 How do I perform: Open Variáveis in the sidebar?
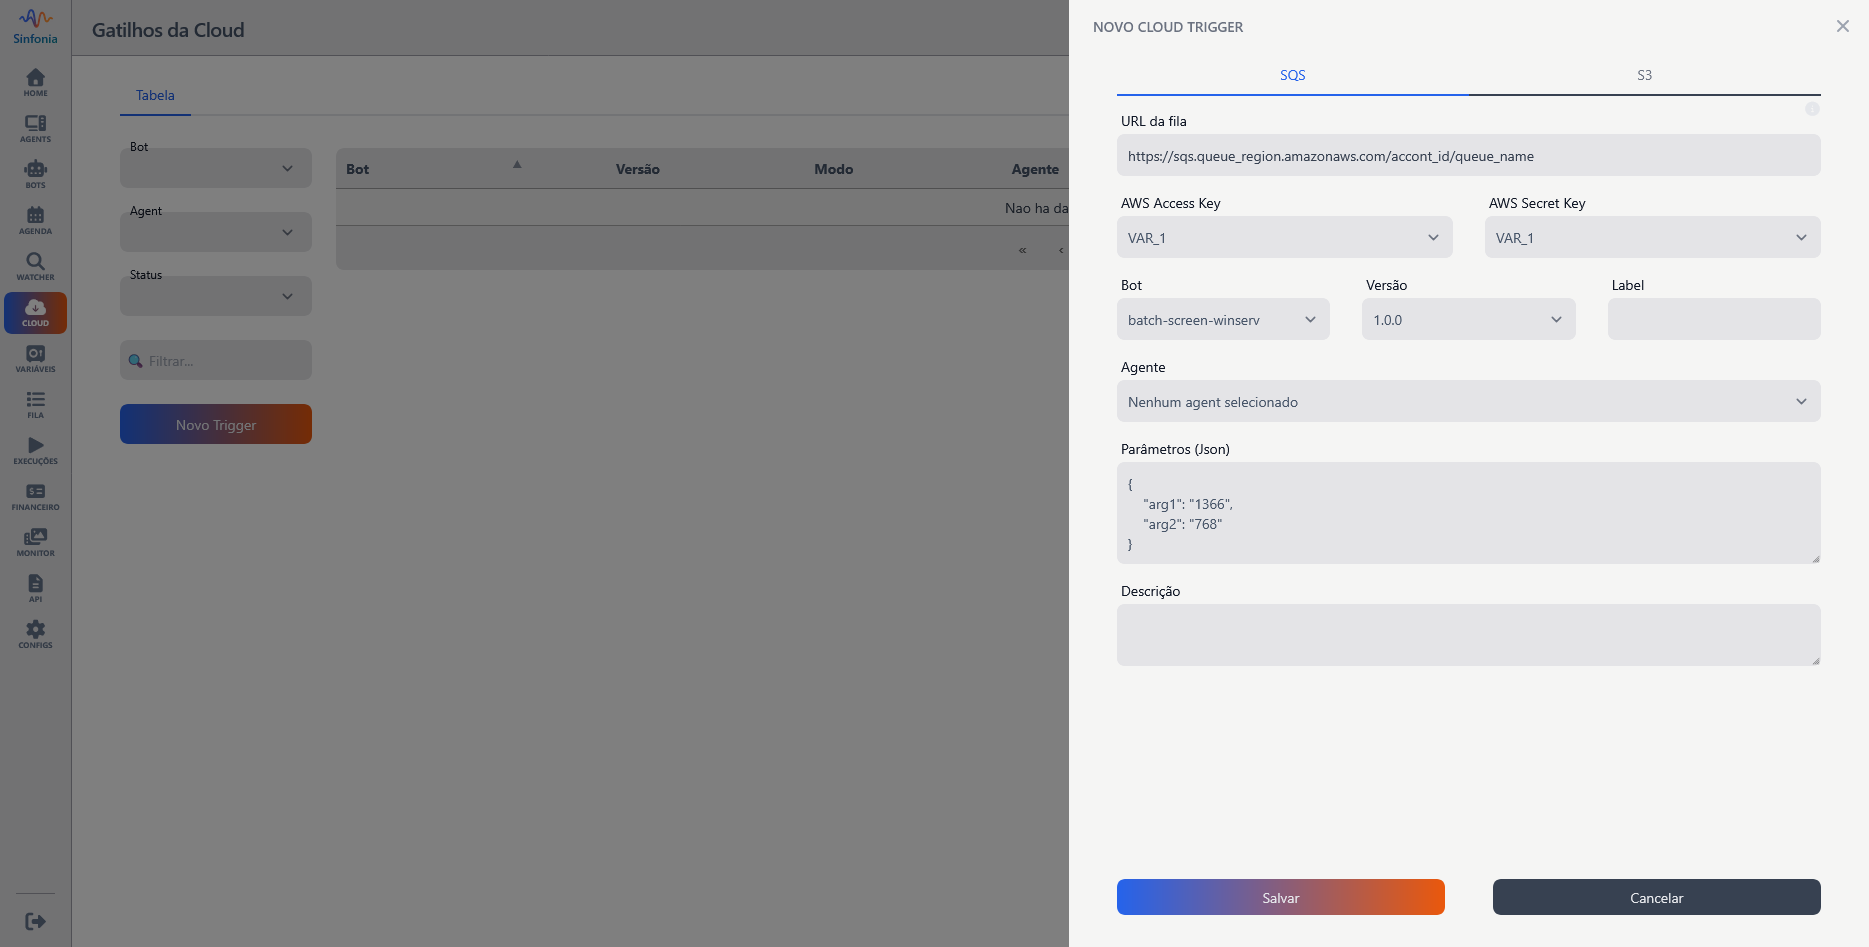[x=35, y=358]
